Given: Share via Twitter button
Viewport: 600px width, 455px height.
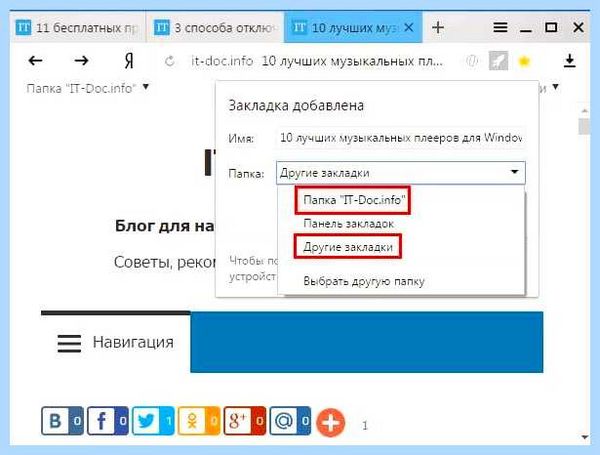Looking at the screenshot, I should 153,421.
